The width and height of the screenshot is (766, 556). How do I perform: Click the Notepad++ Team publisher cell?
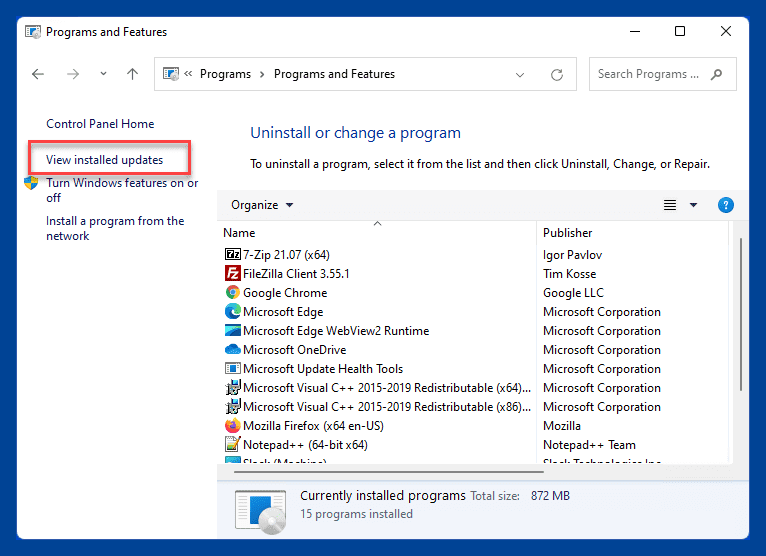[589, 445]
